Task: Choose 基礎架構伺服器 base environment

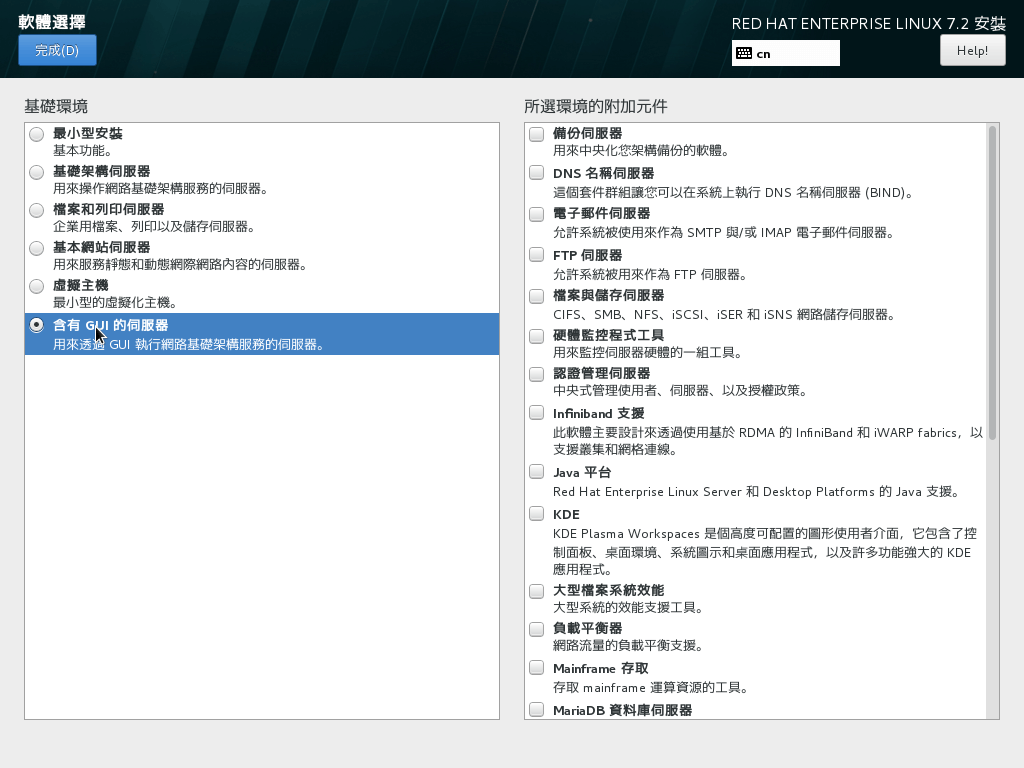Action: pos(37,172)
